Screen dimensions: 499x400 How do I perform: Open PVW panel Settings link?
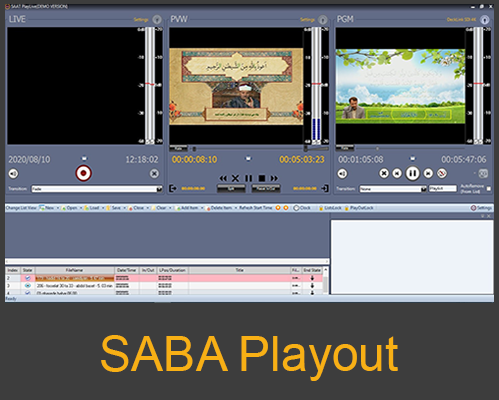(307, 20)
